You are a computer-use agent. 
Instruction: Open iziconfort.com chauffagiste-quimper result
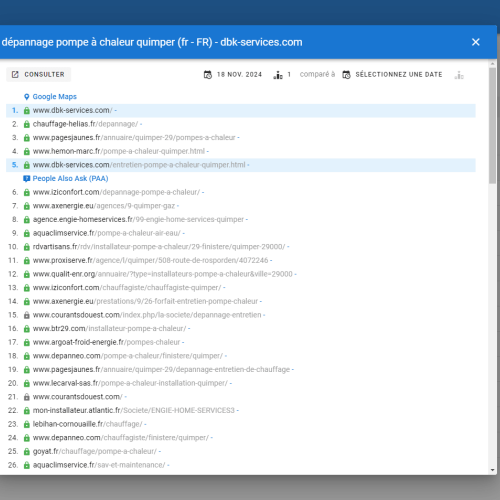(127, 288)
